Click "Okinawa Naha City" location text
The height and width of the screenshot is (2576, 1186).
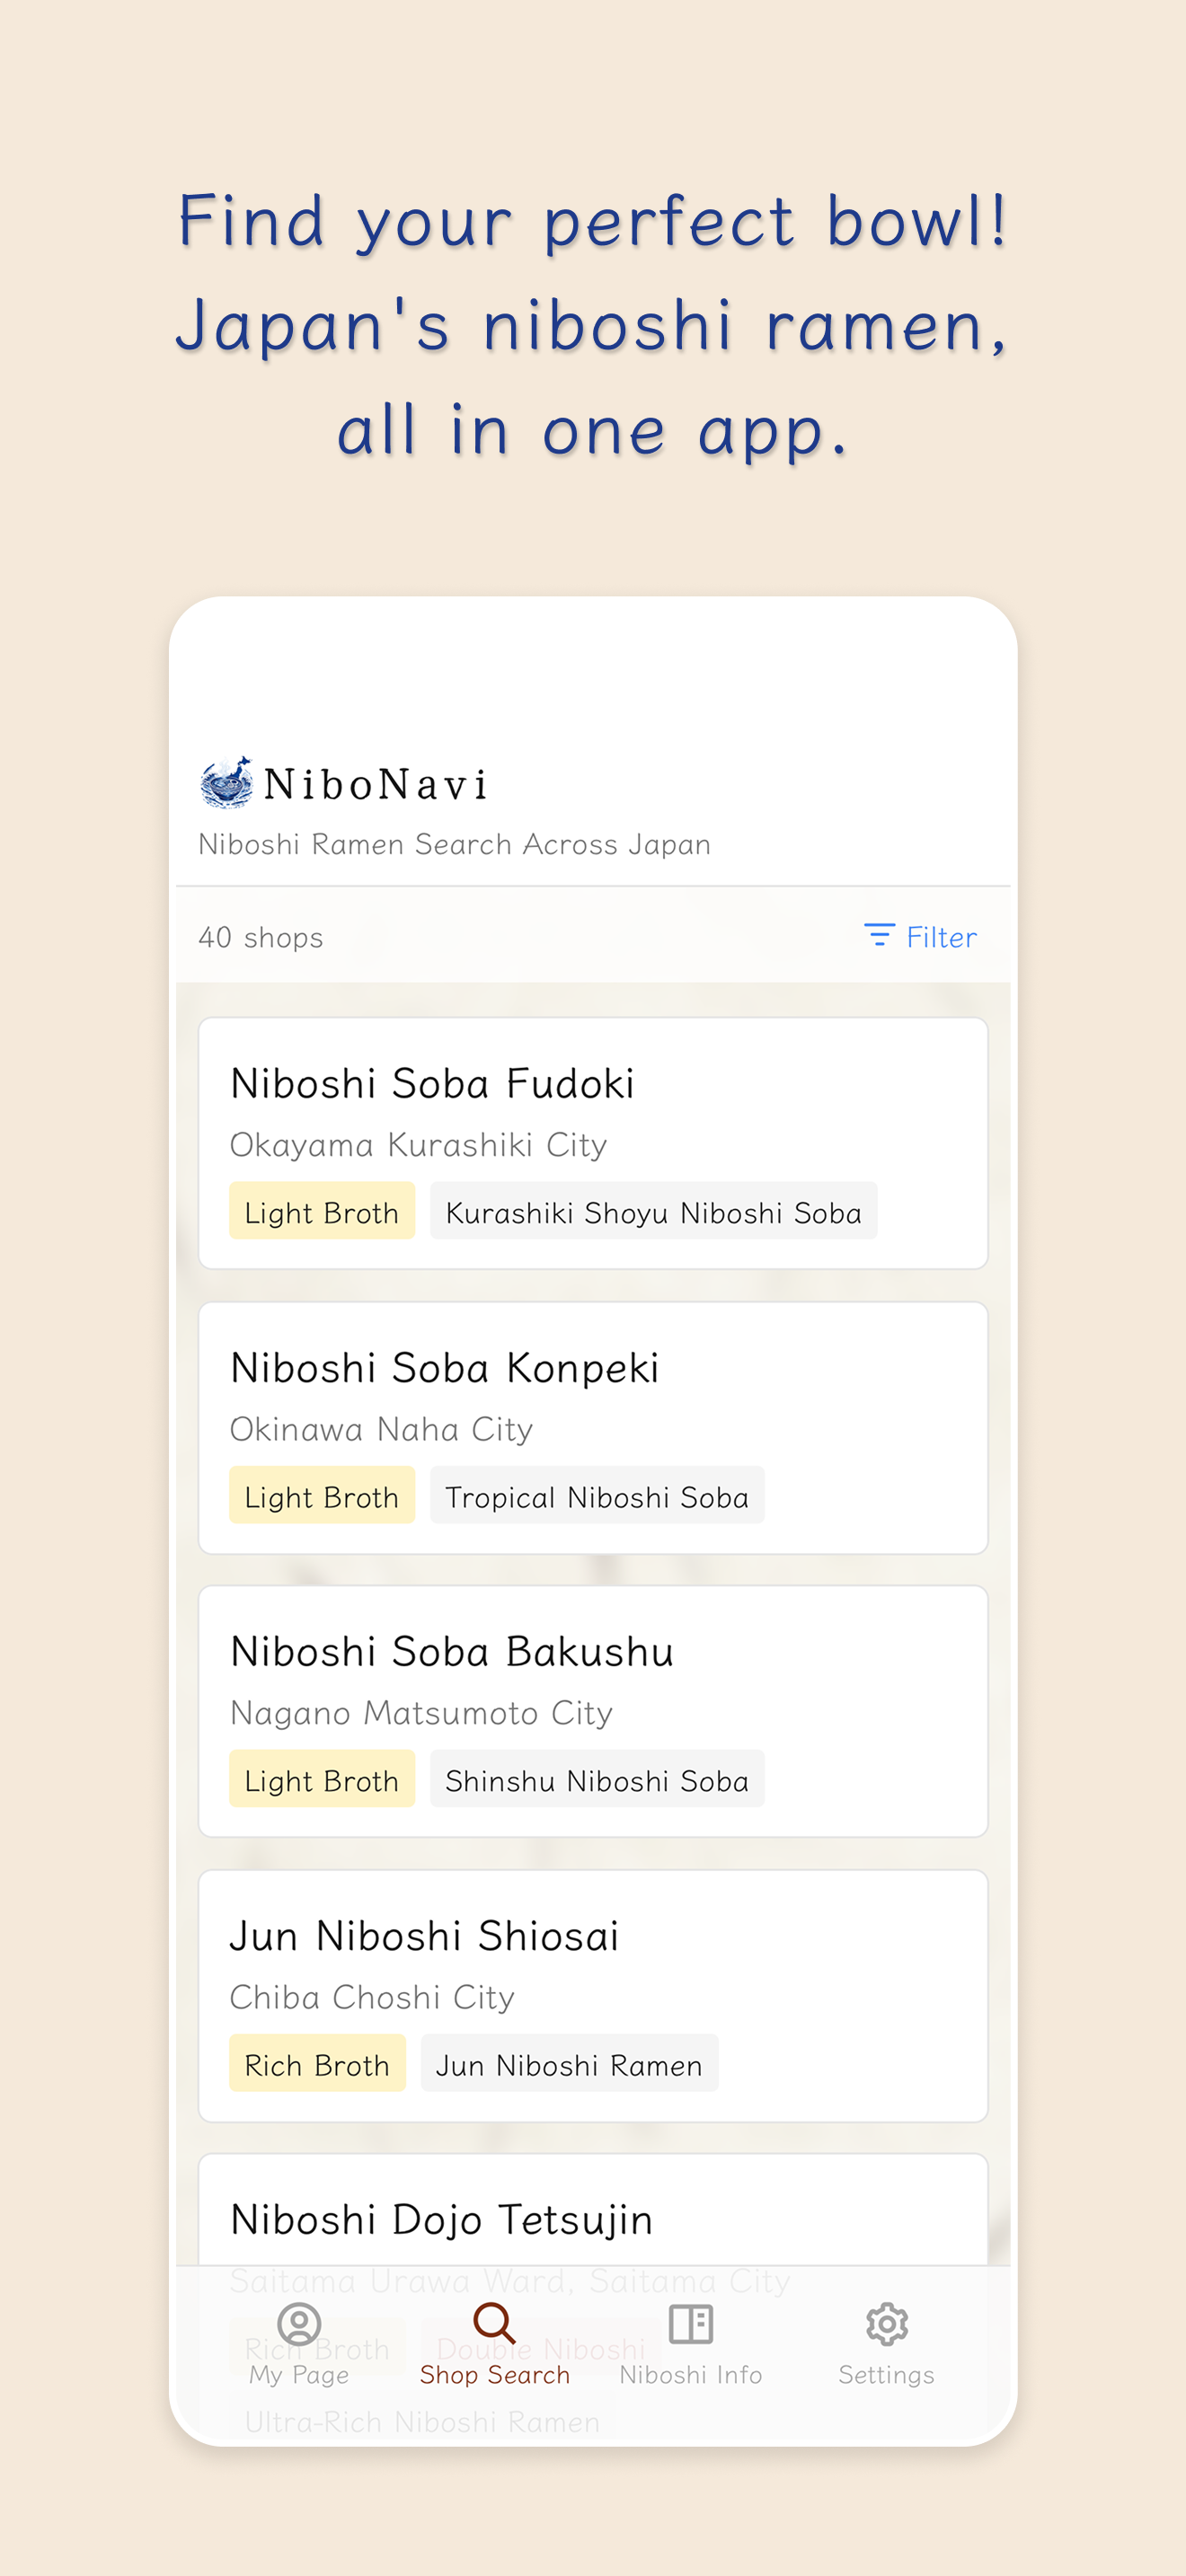click(x=382, y=1429)
